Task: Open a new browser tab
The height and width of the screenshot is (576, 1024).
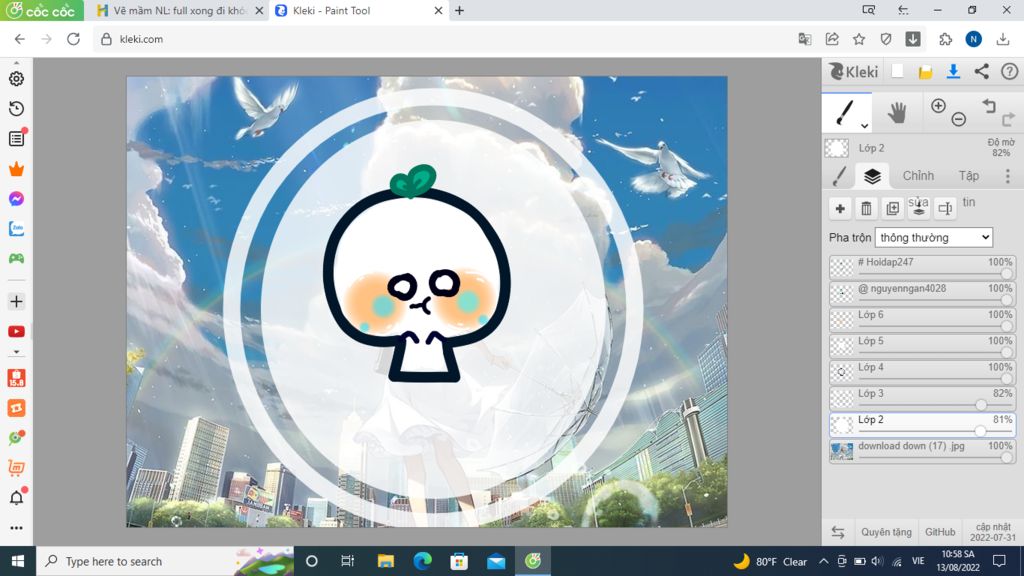Action: click(460, 10)
